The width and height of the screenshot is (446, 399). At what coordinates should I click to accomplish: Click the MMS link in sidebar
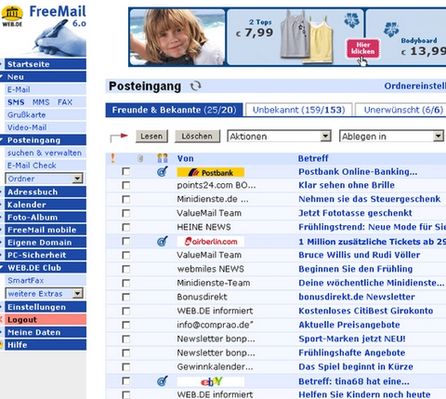41,102
